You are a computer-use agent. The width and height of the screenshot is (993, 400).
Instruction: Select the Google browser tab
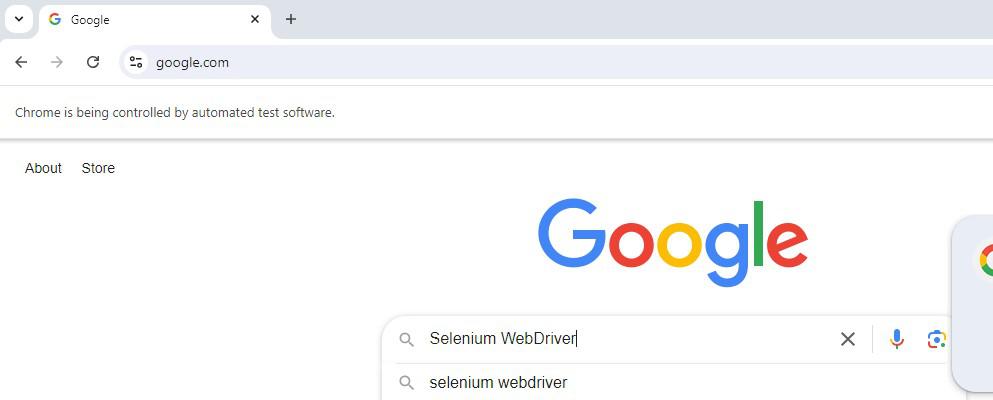[x=150, y=20]
